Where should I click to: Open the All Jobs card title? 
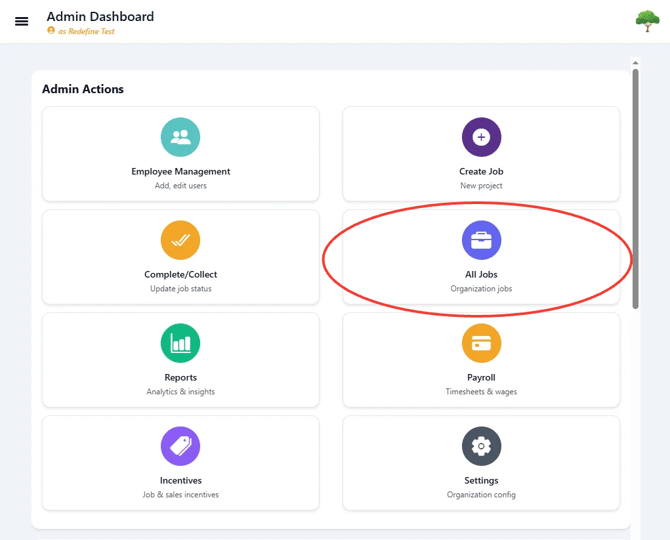click(x=481, y=274)
